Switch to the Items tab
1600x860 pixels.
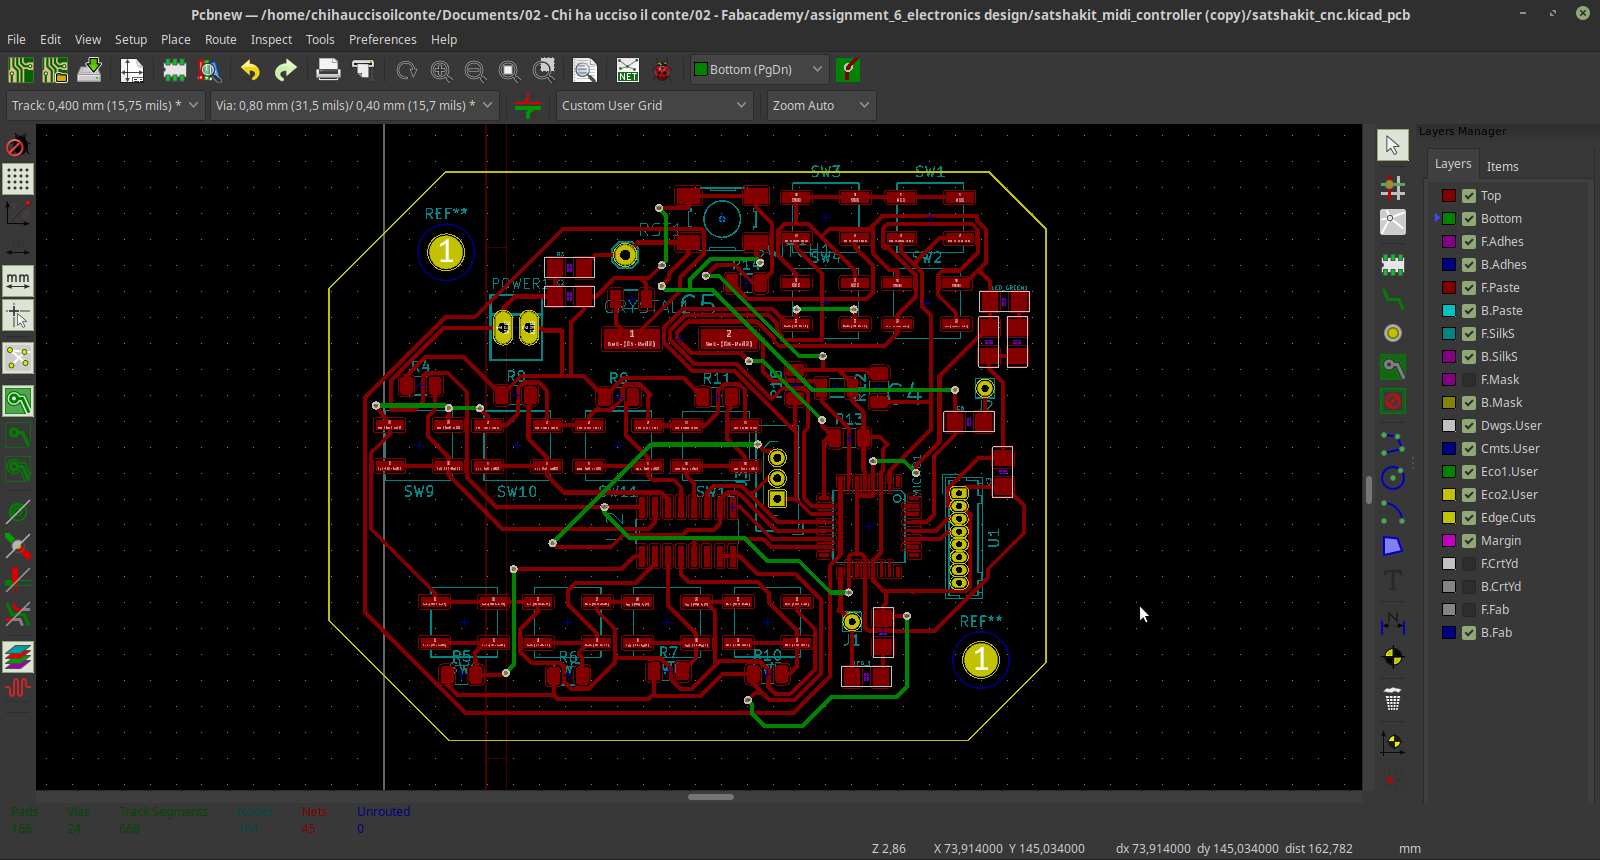click(1502, 166)
